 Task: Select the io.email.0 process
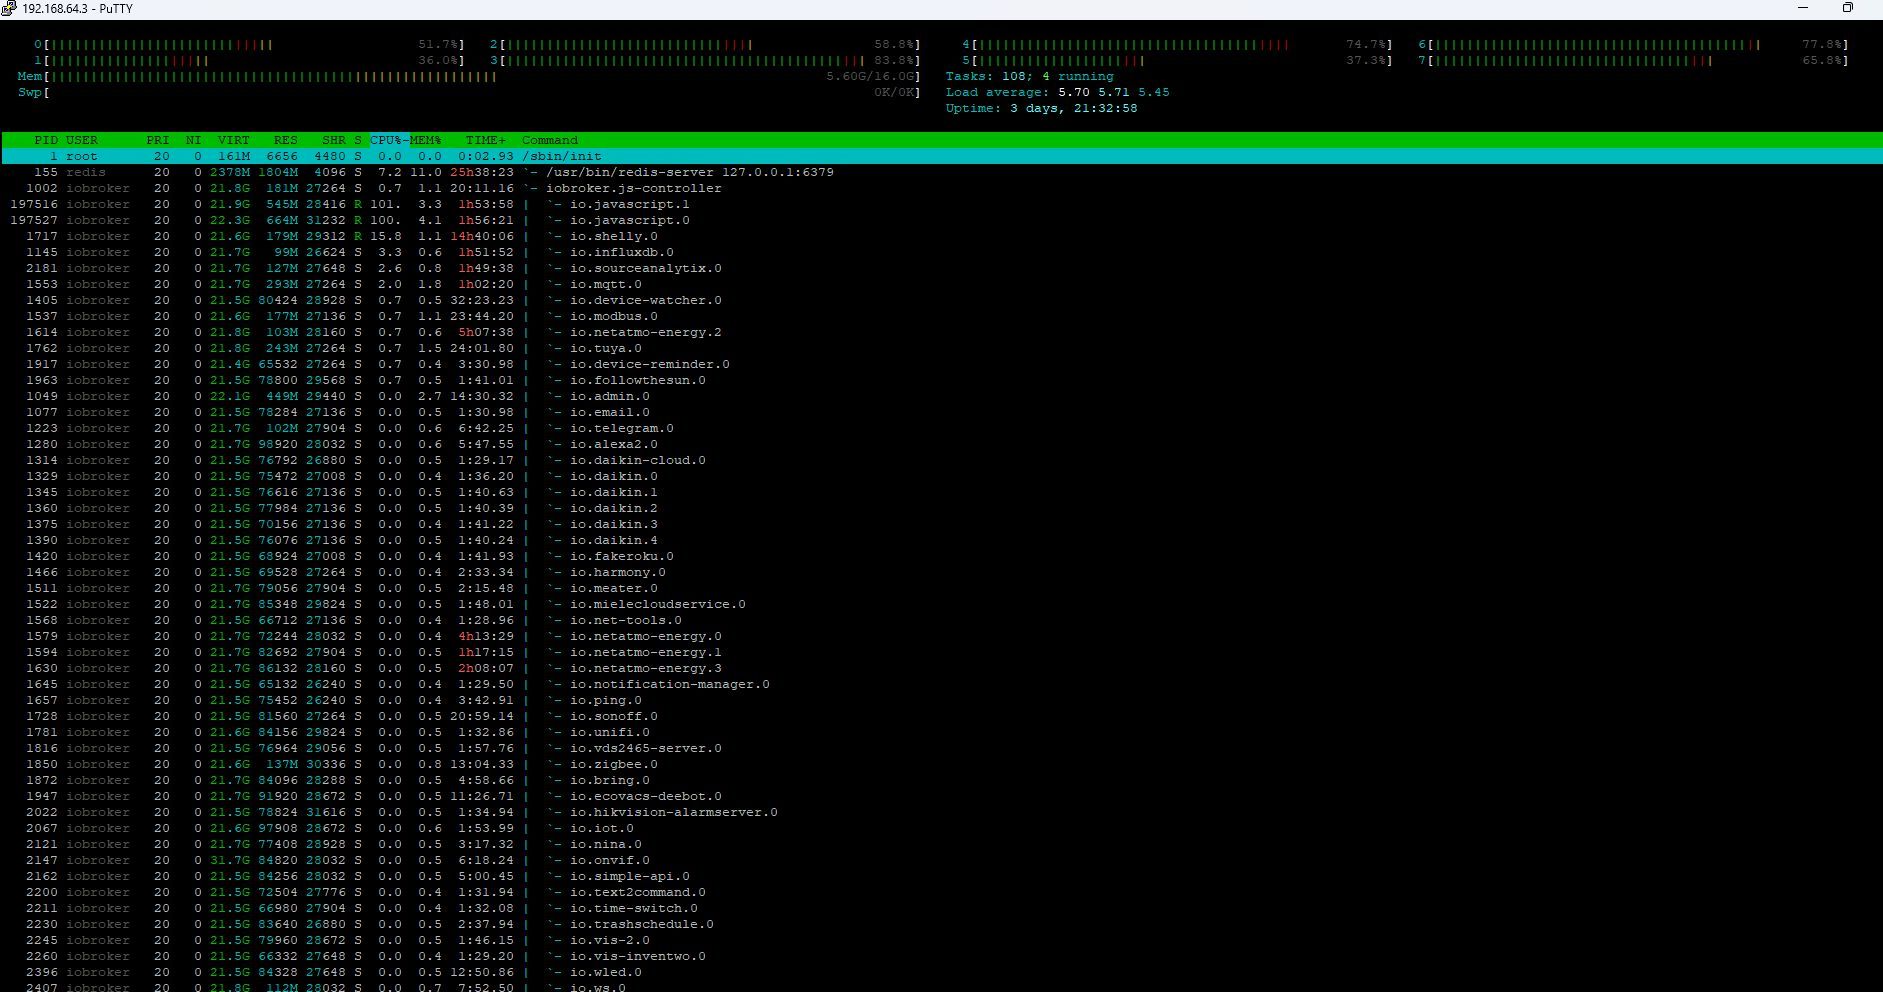941,412
